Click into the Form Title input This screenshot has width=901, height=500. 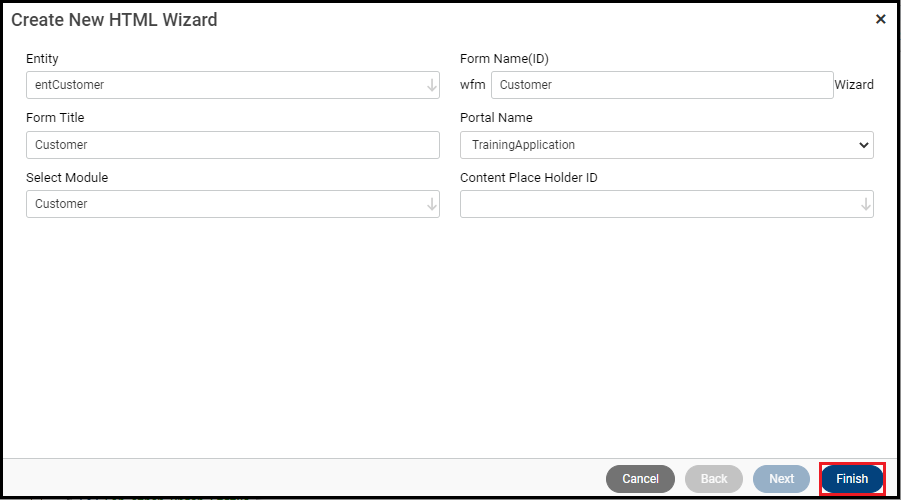click(x=232, y=145)
